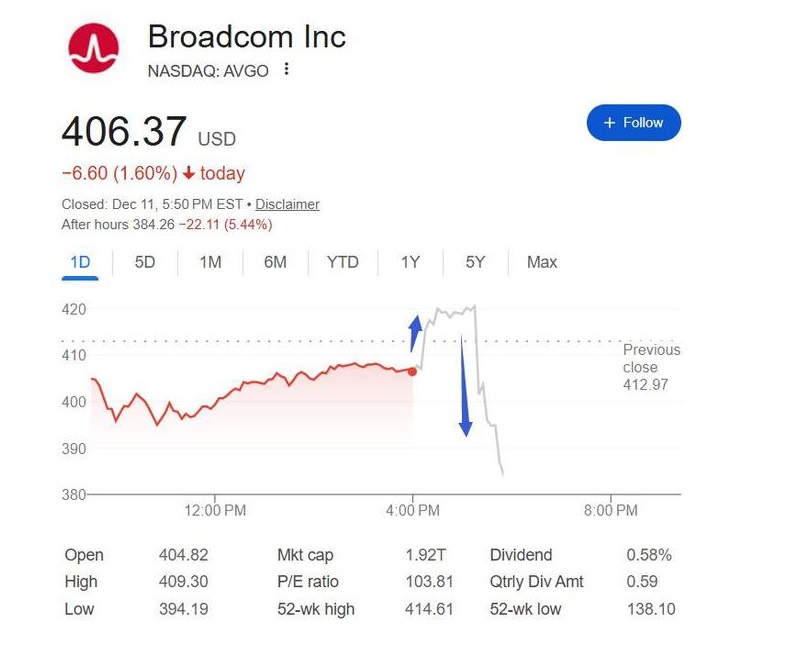The image size is (800, 649).
Task: Select the 1D chart range tab
Action: [80, 262]
